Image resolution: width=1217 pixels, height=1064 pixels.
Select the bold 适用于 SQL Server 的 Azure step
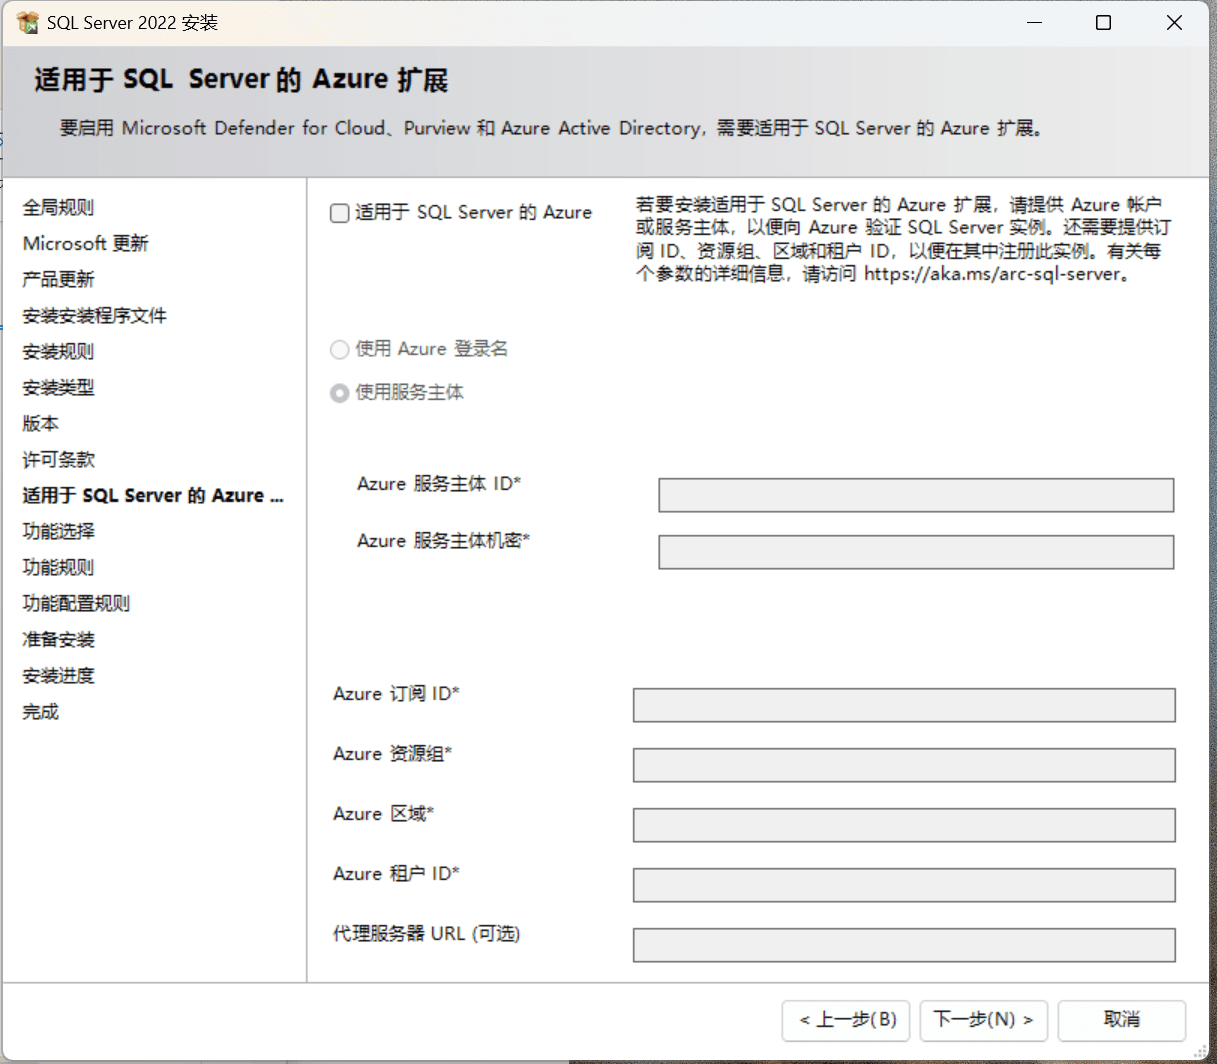153,496
